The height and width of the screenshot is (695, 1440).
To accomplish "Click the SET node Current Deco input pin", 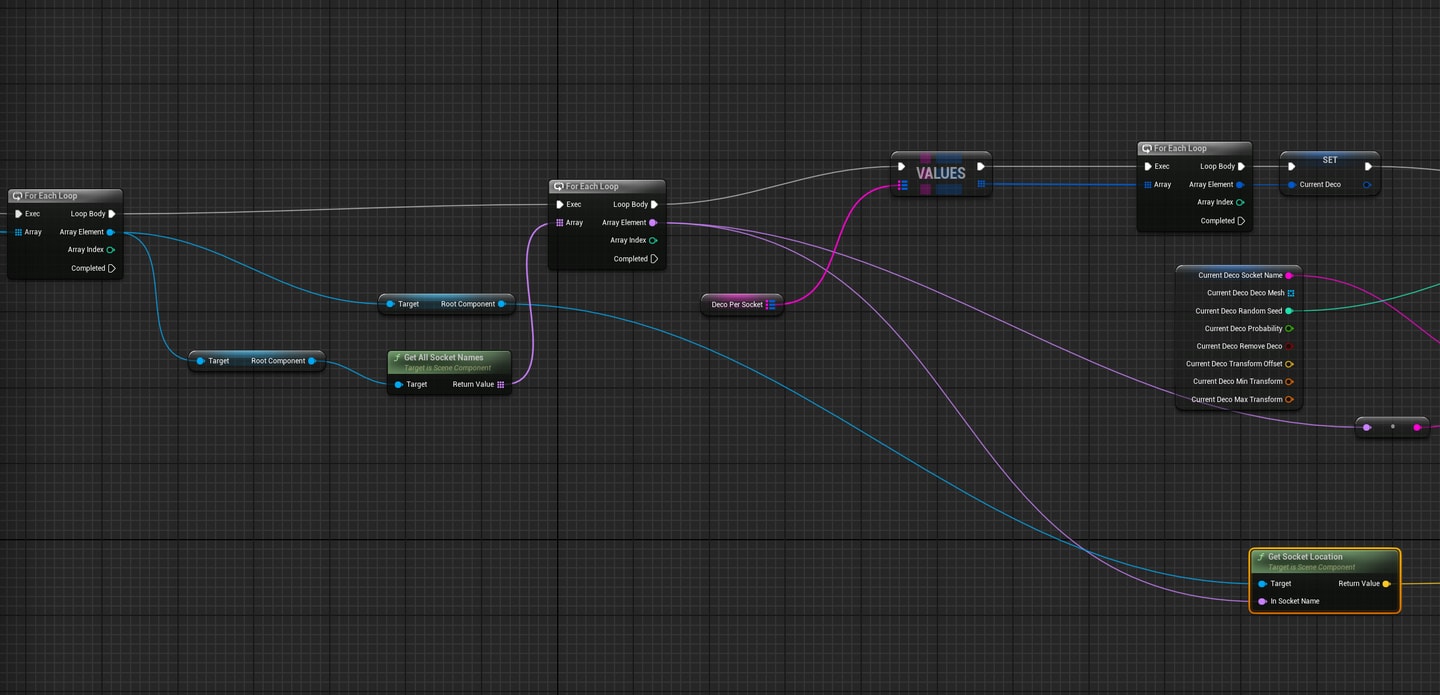I will click(1292, 184).
